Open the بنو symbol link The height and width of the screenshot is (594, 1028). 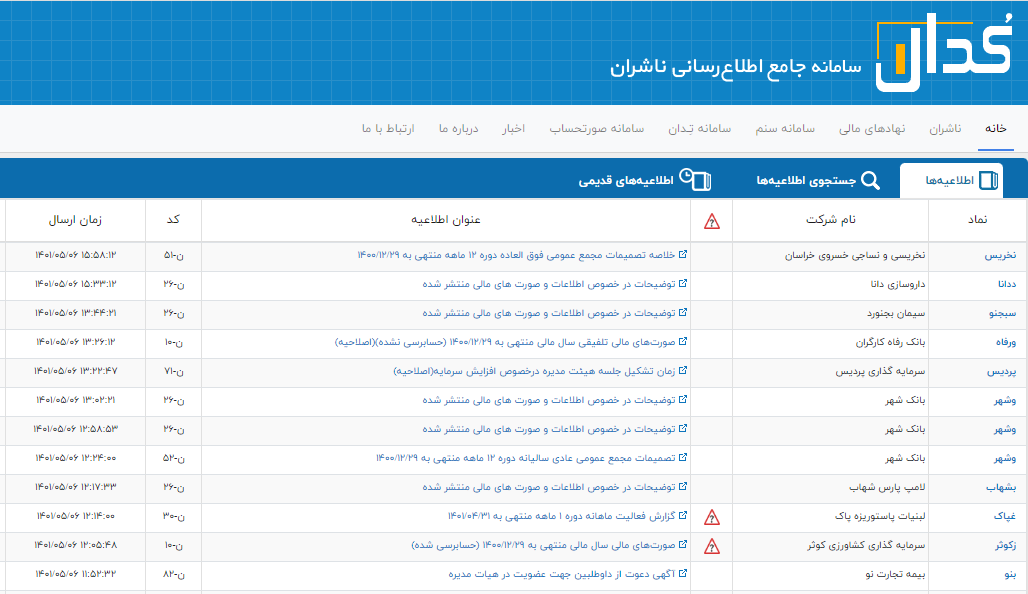(x=1010, y=574)
